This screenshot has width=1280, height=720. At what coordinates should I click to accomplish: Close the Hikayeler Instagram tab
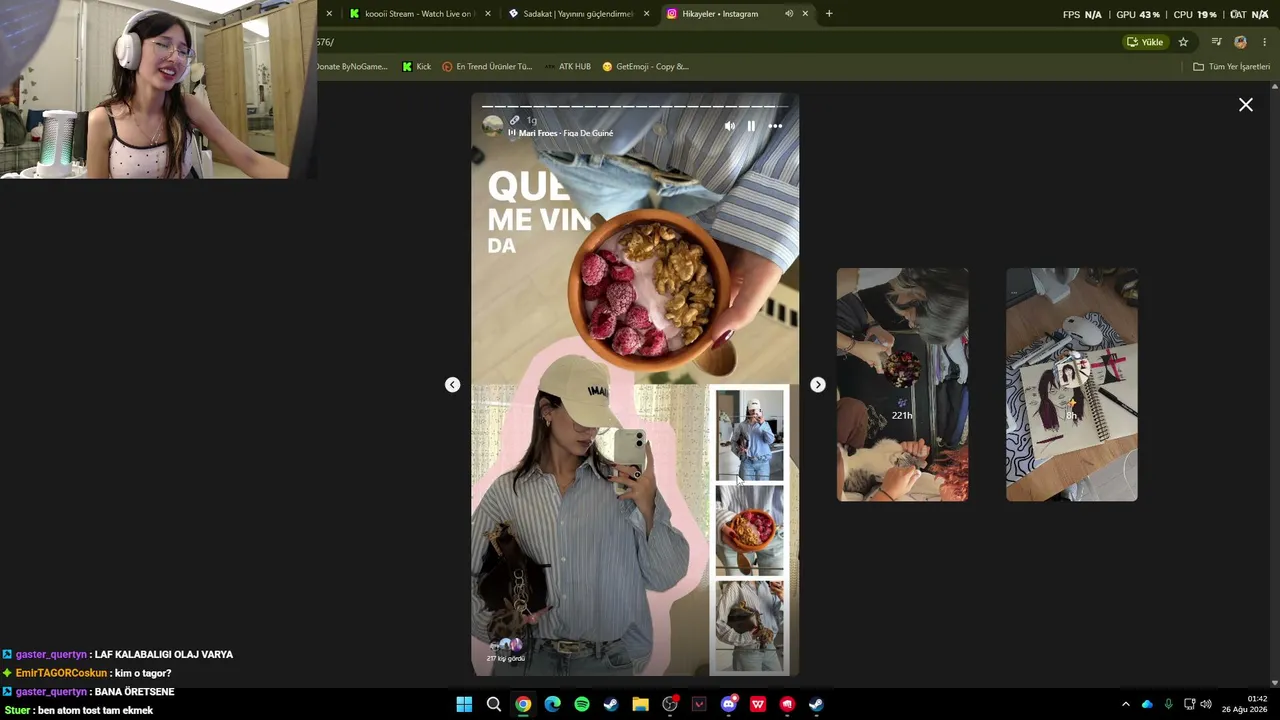(x=805, y=14)
